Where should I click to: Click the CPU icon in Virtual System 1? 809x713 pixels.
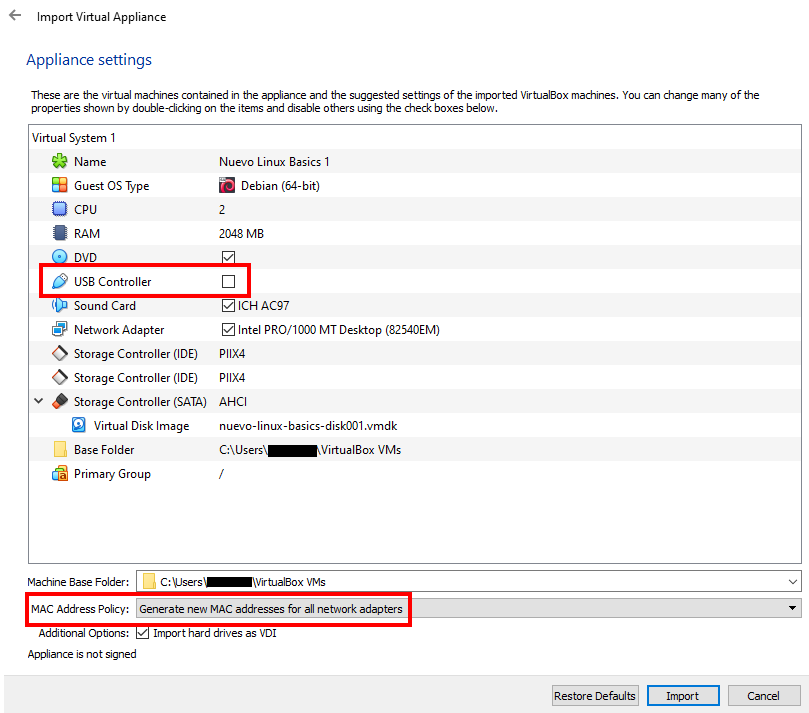point(61,209)
